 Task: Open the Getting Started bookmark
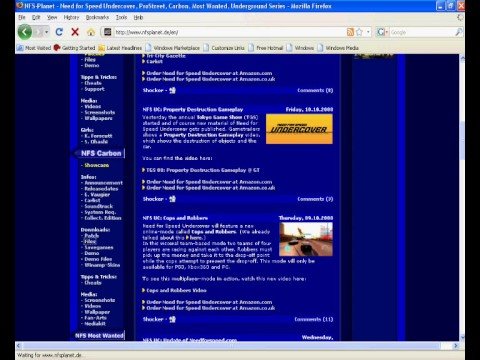(75, 48)
